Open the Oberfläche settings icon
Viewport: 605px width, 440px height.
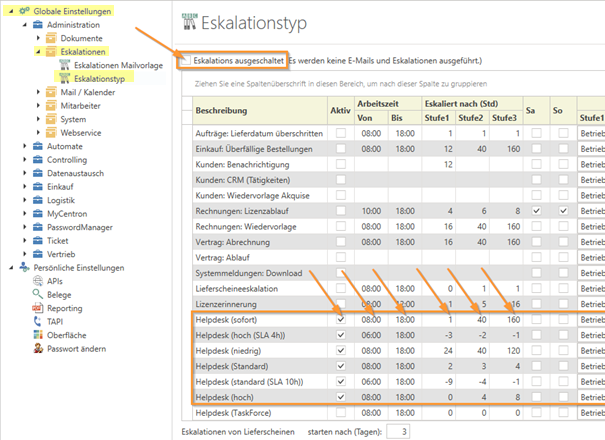pos(38,336)
